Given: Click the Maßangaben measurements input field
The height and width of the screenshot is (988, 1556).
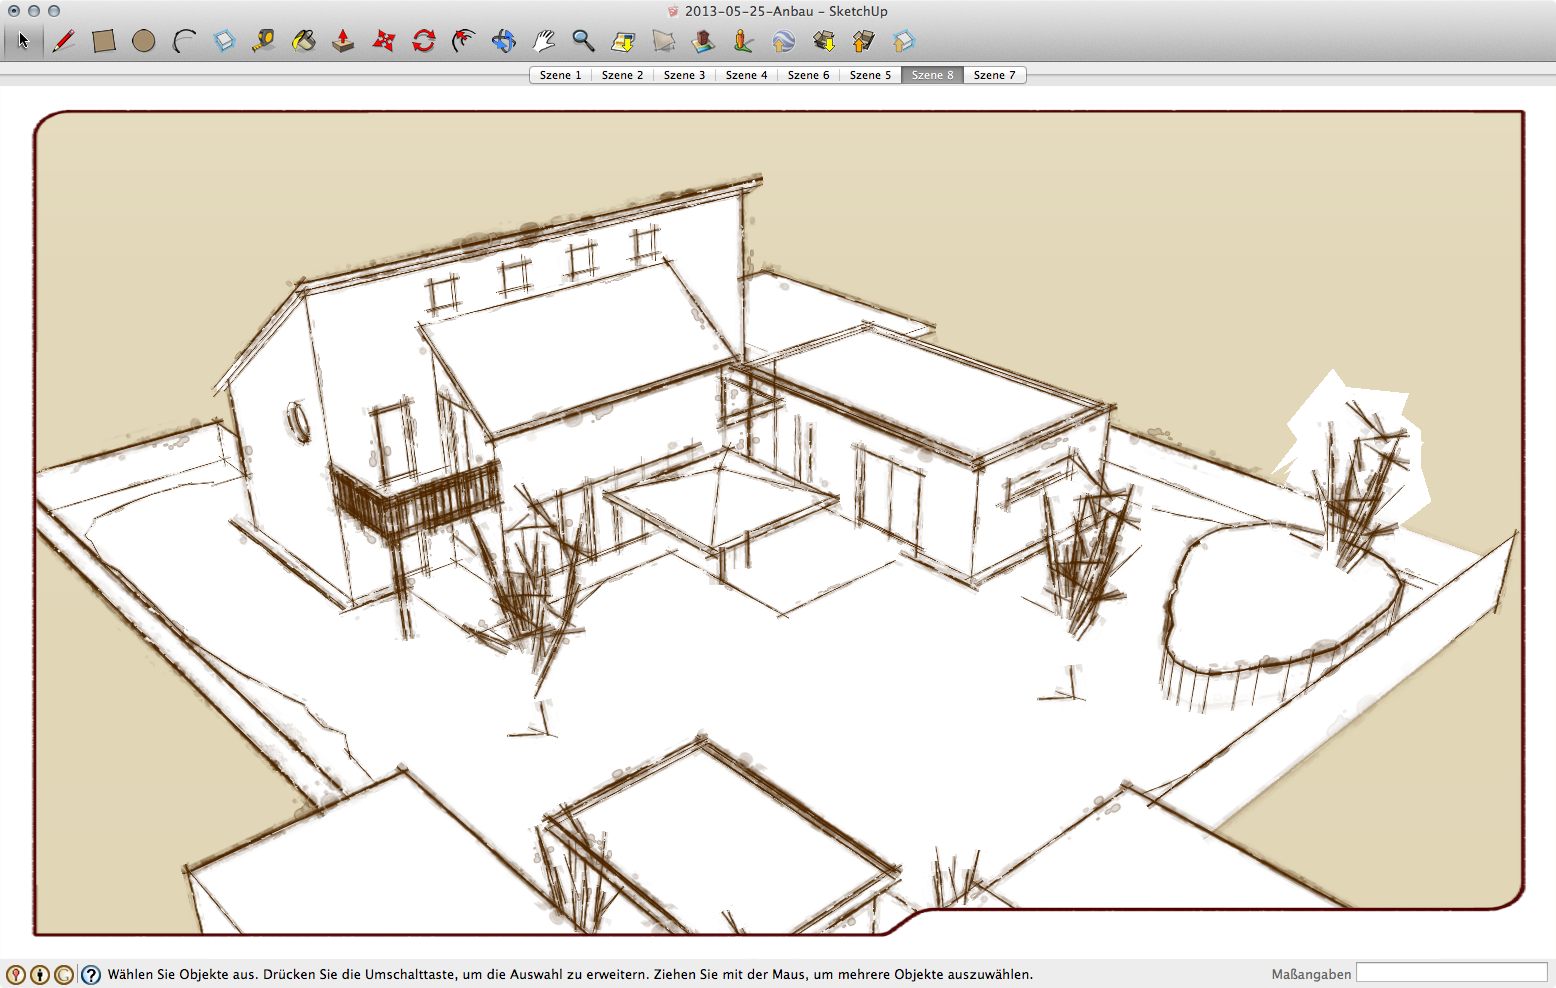Looking at the screenshot, I should click(x=1451, y=973).
